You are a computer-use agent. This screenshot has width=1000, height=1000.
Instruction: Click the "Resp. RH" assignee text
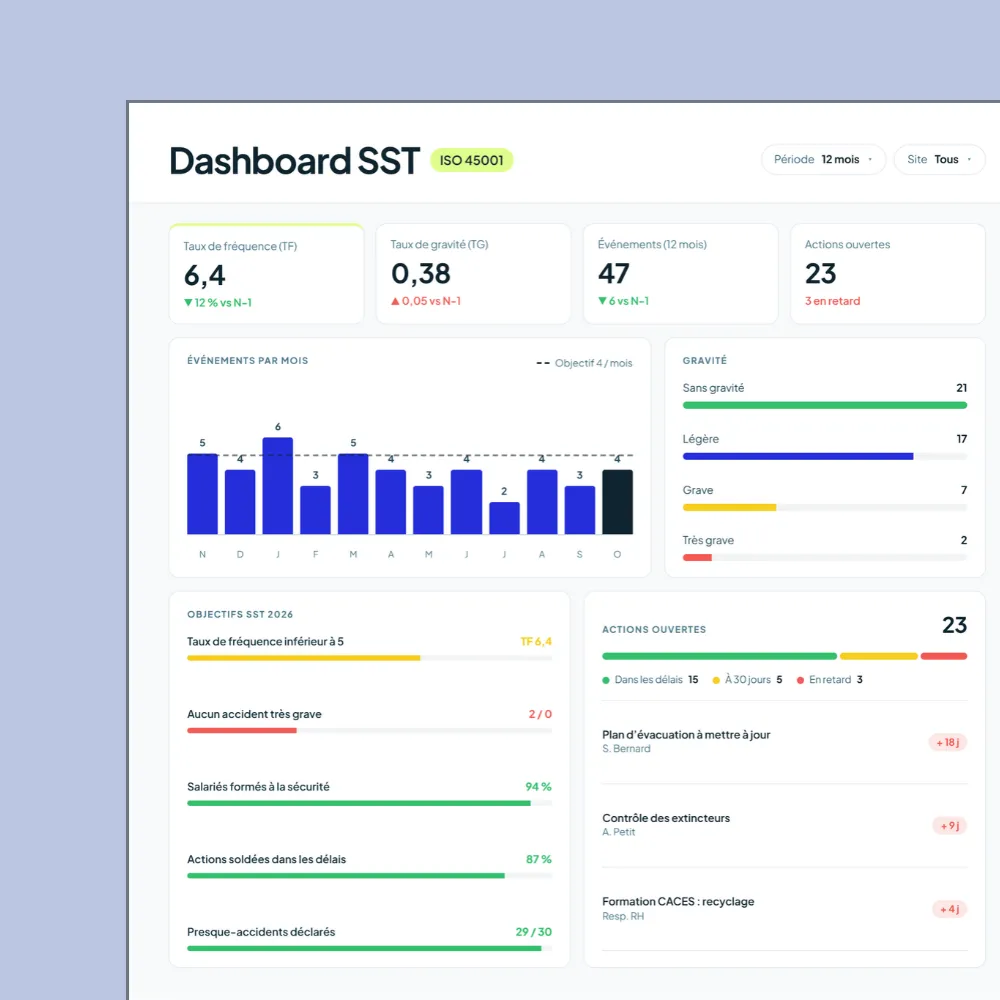(623, 916)
